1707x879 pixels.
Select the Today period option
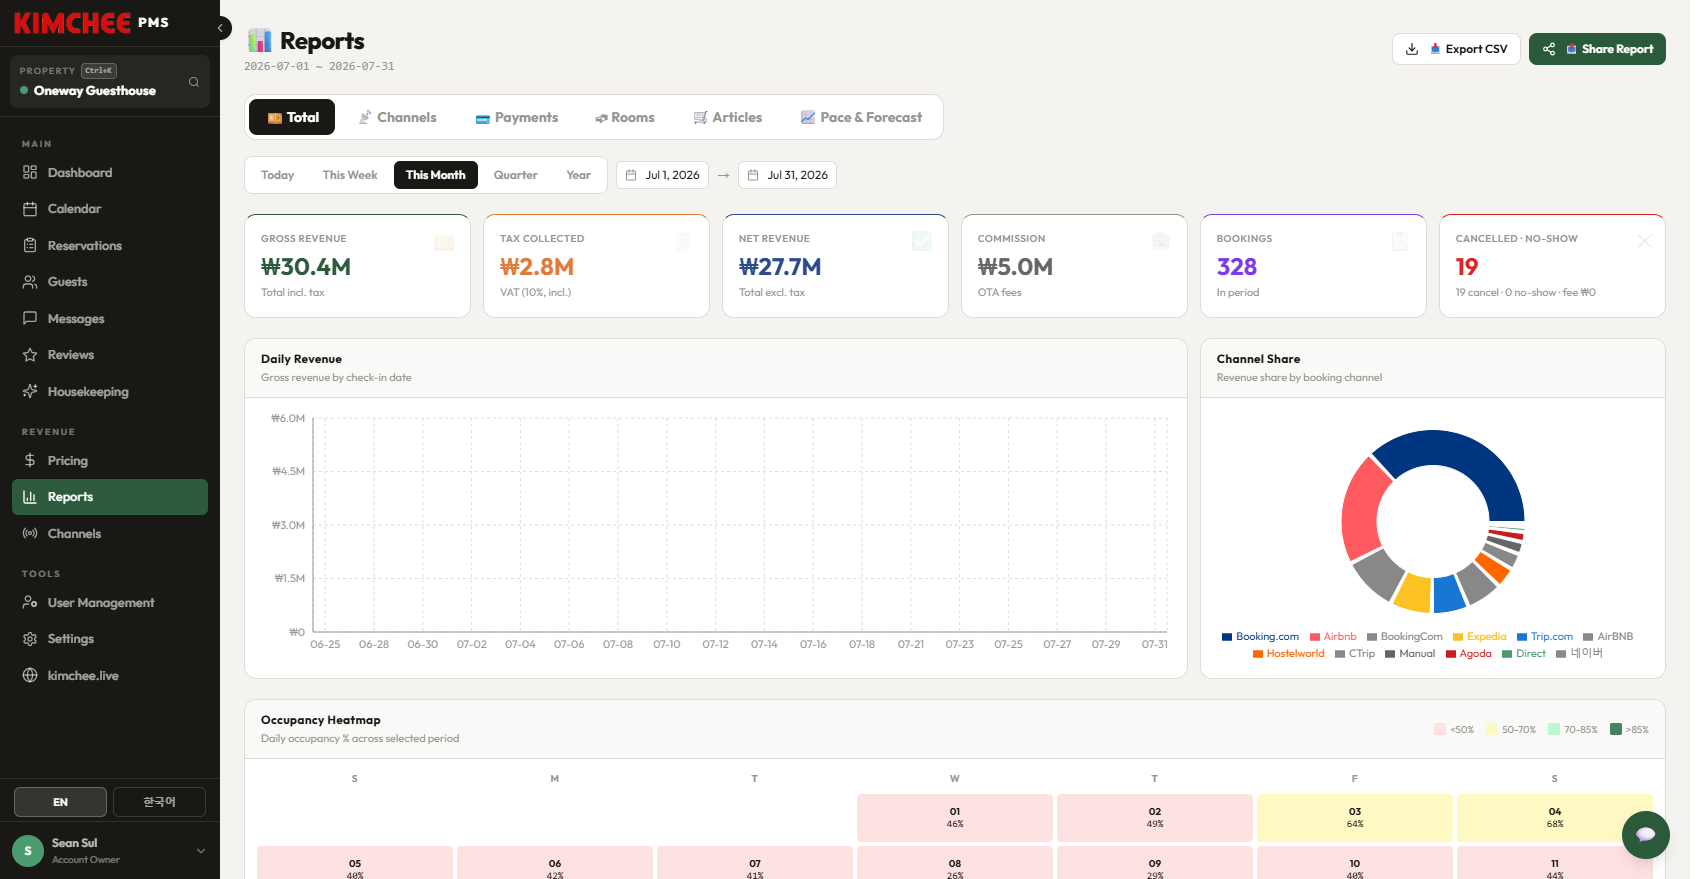278,175
